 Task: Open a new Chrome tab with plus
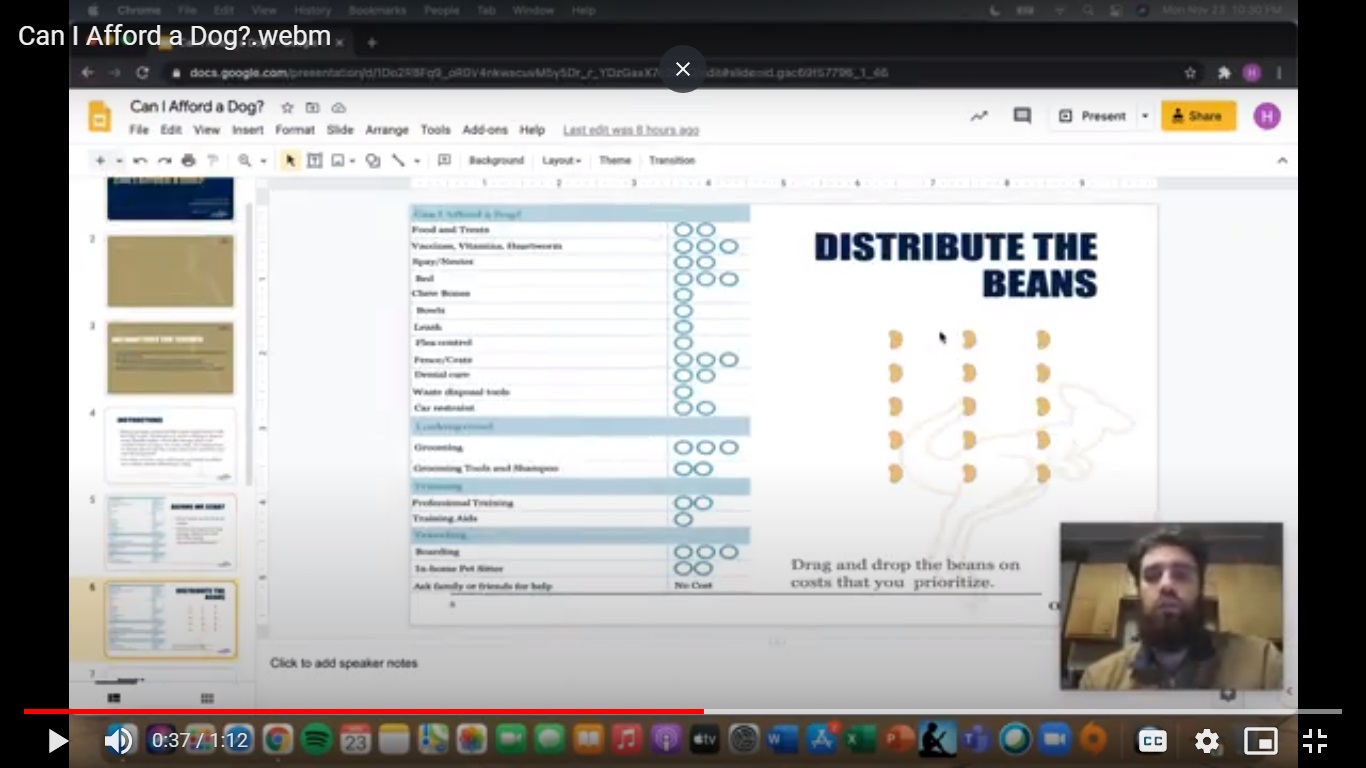(x=372, y=43)
